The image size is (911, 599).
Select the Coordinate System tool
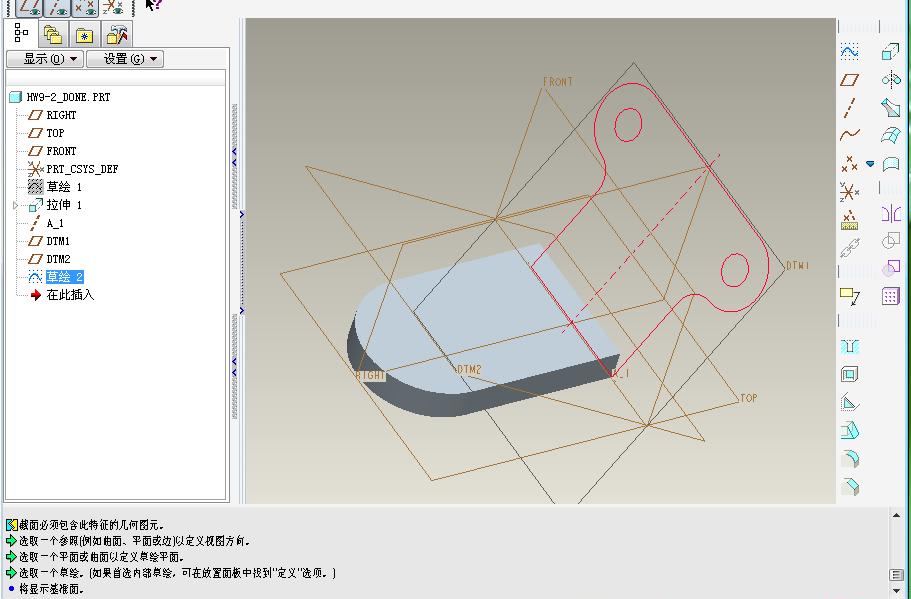point(849,192)
